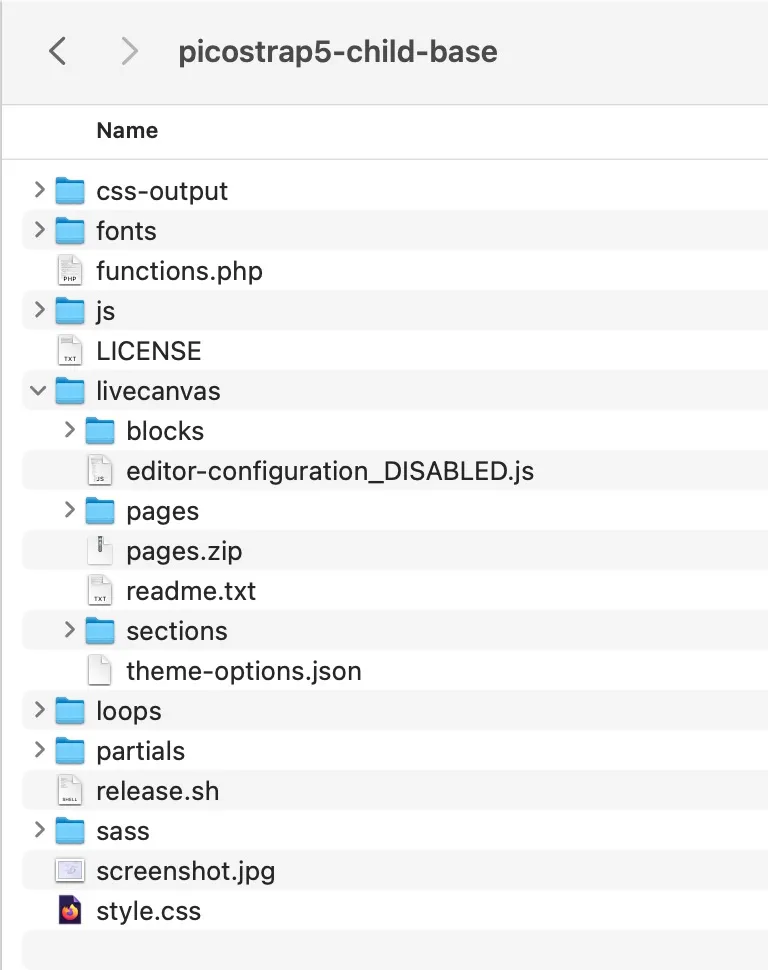Screen dimensions: 768x970
Task: Expand the blocks subfolder
Action: click(69, 431)
